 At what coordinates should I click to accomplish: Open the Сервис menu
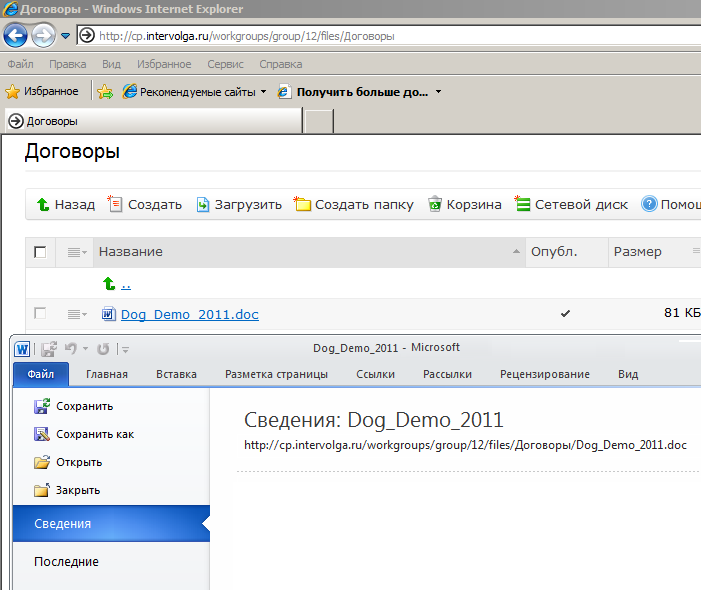click(x=225, y=64)
